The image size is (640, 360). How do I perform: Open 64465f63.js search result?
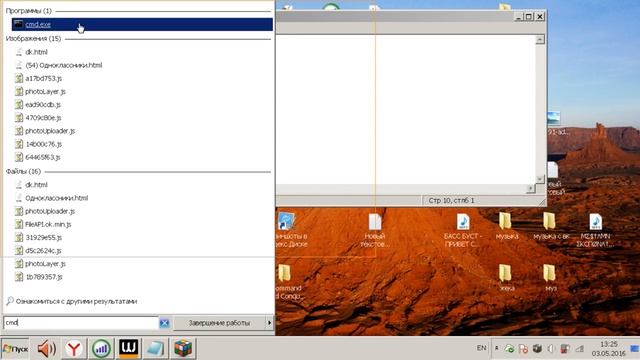point(42,157)
